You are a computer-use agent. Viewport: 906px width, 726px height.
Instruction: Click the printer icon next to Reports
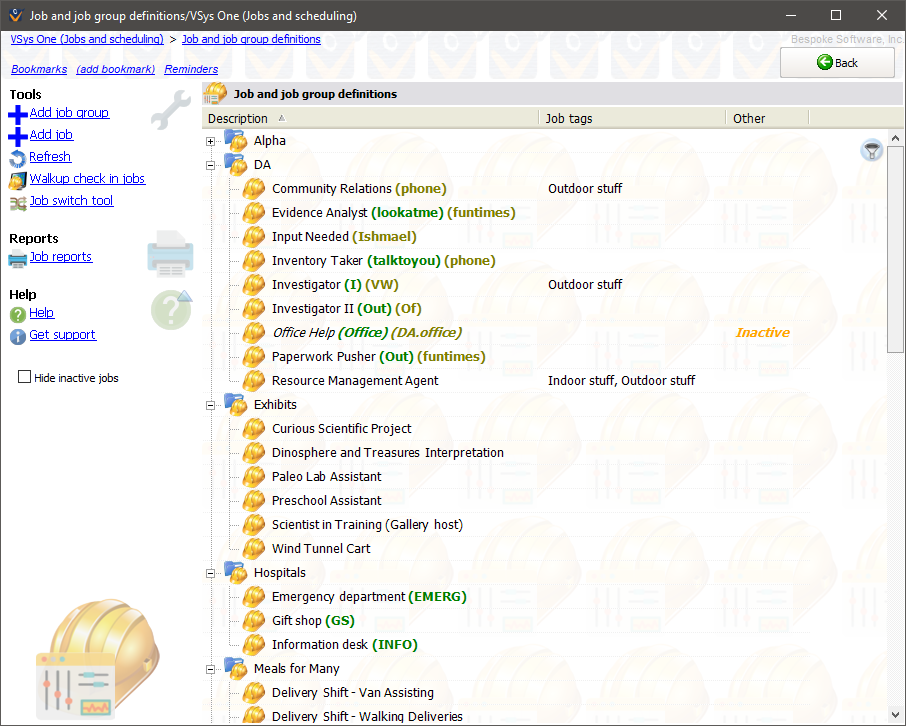tap(170, 254)
